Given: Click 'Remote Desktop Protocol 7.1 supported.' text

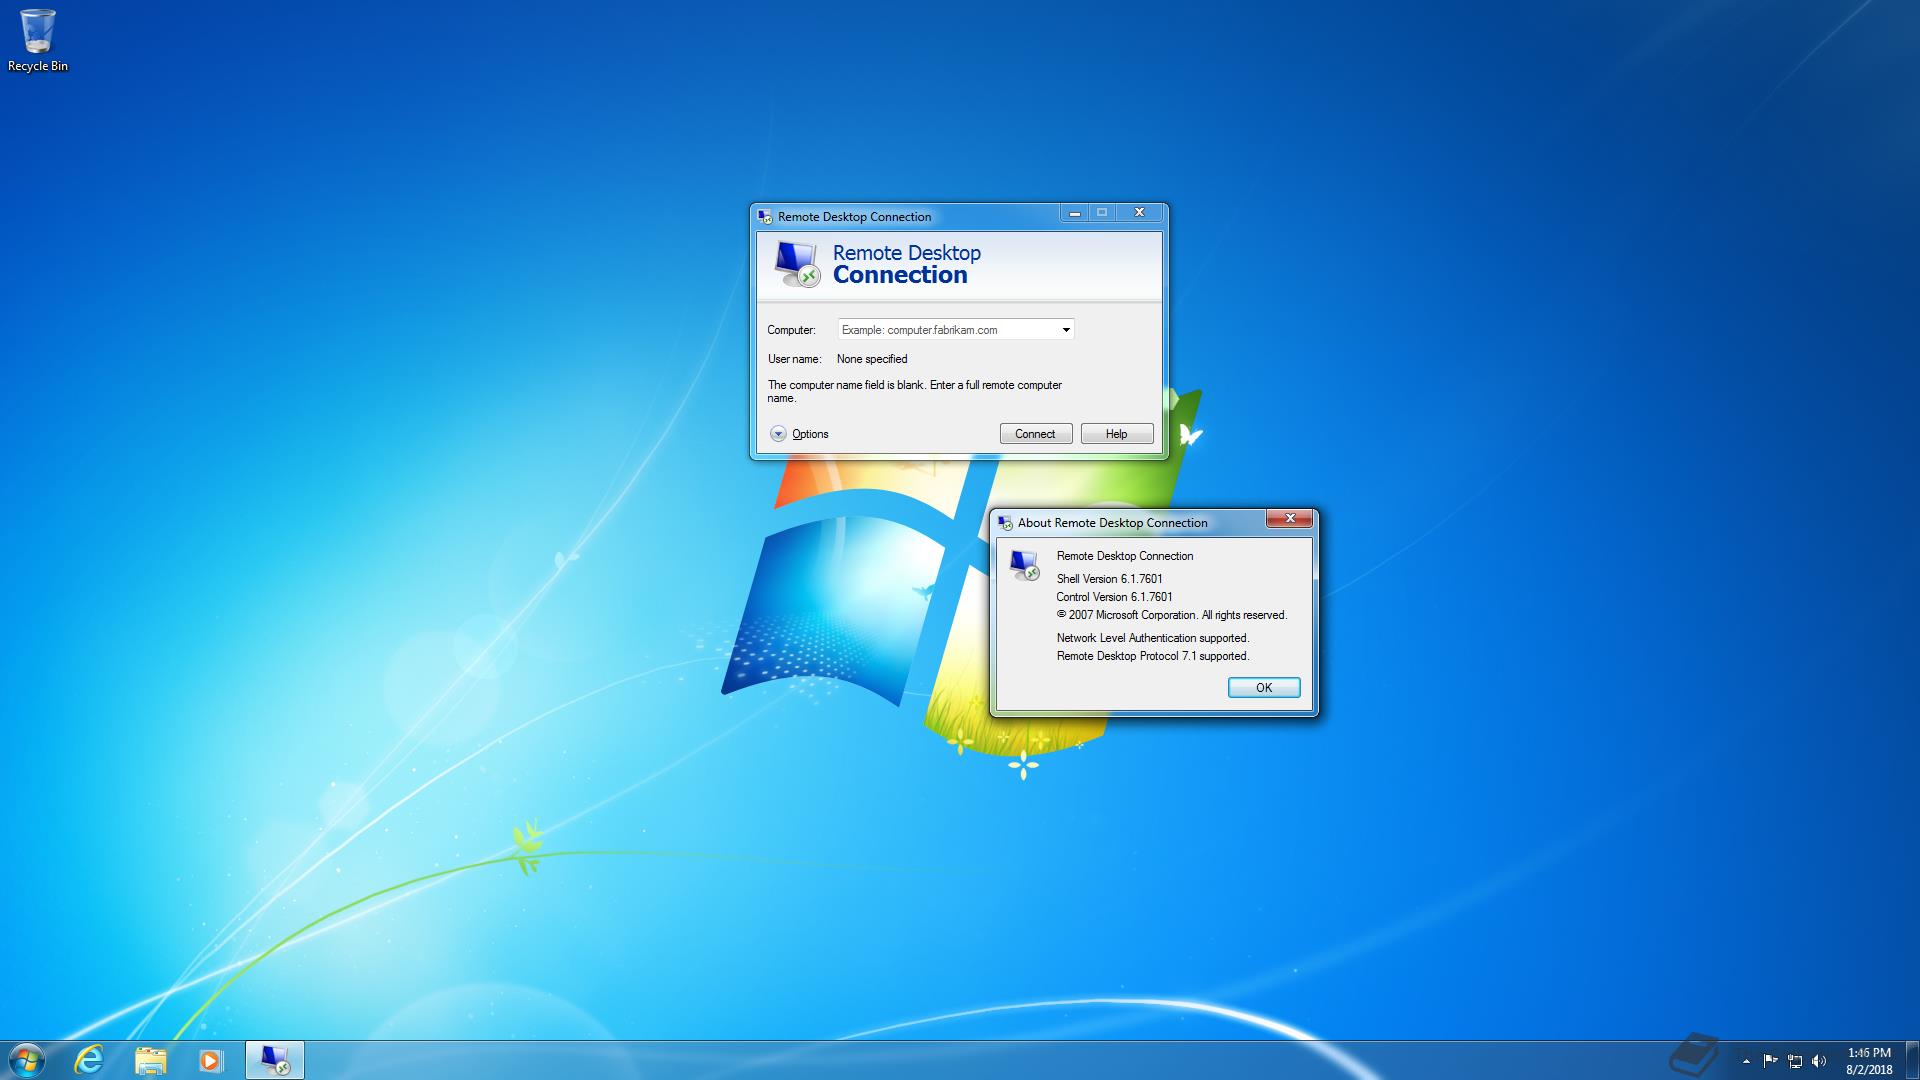Looking at the screenshot, I should [x=1153, y=656].
